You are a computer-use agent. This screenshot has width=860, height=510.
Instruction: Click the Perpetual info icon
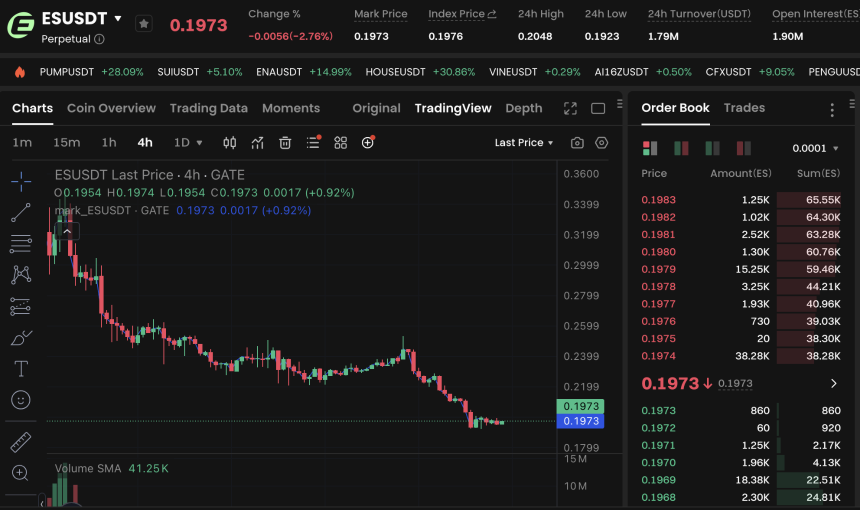99,39
